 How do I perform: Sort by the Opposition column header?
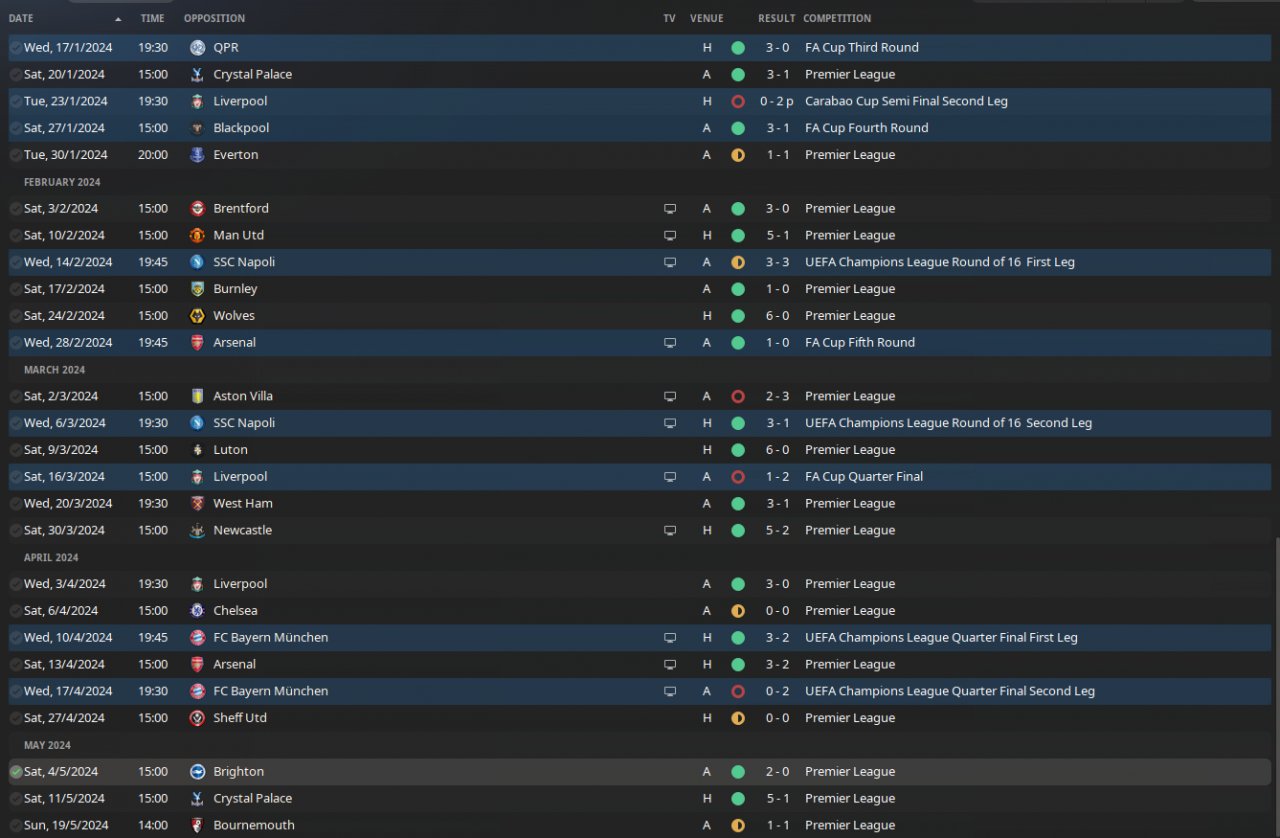tap(214, 18)
